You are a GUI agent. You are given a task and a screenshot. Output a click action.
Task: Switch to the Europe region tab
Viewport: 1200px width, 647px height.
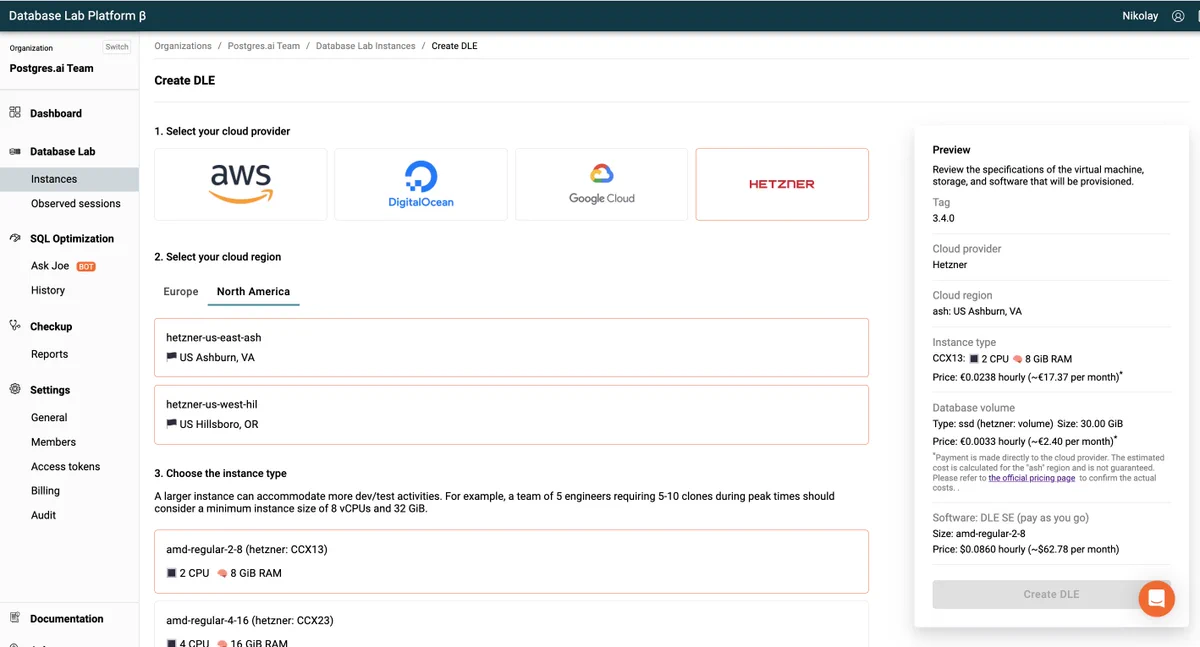(181, 292)
